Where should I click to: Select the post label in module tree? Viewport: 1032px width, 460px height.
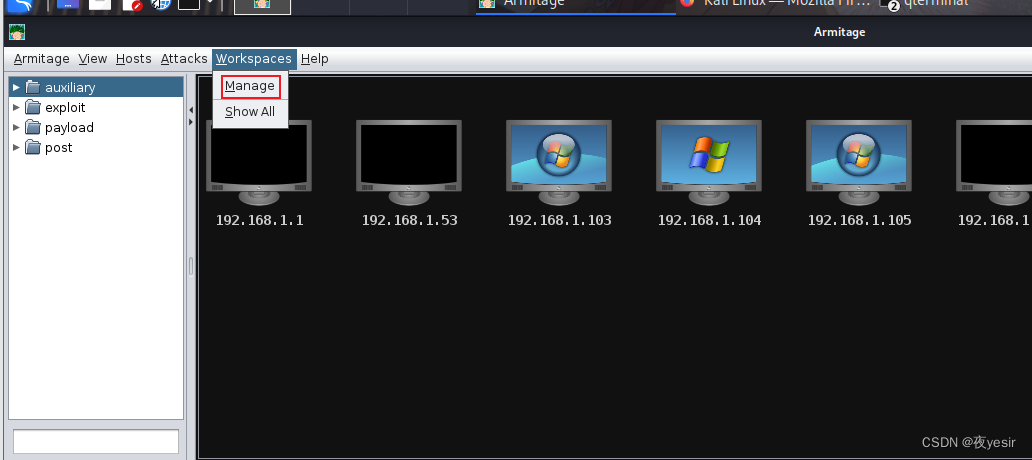click(x=59, y=147)
